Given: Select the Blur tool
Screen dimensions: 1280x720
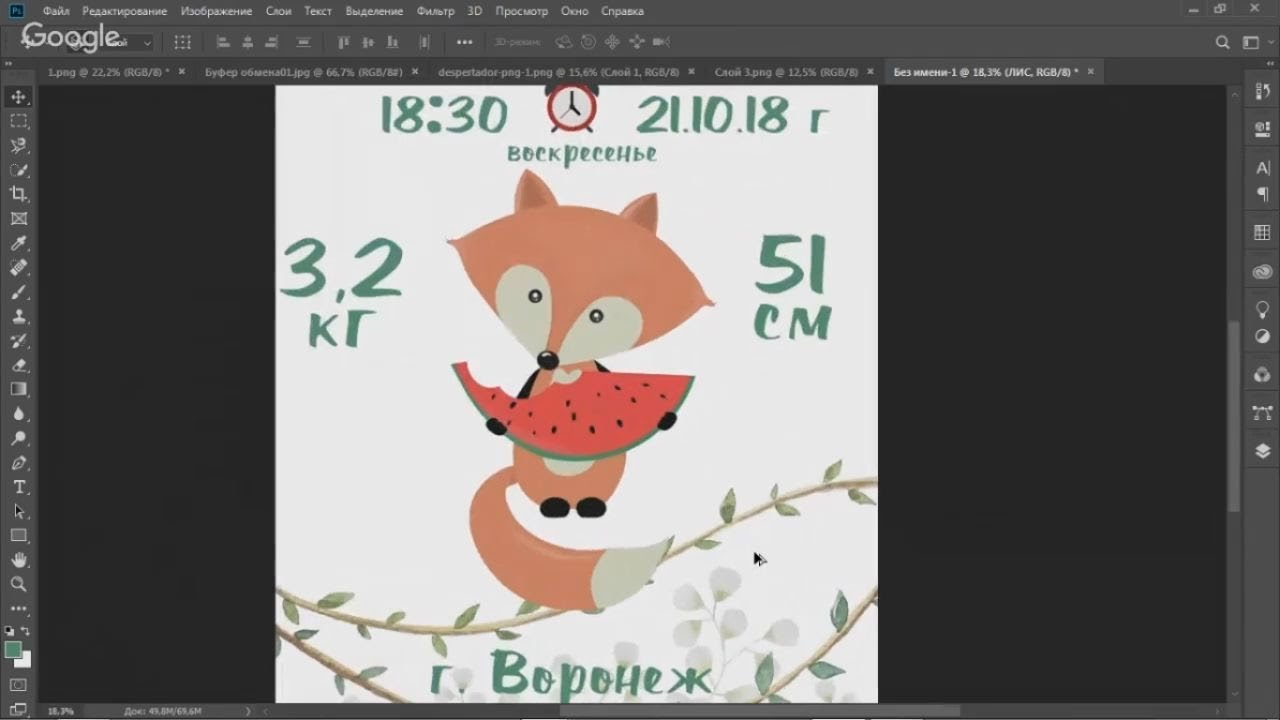Looking at the screenshot, I should coord(19,414).
